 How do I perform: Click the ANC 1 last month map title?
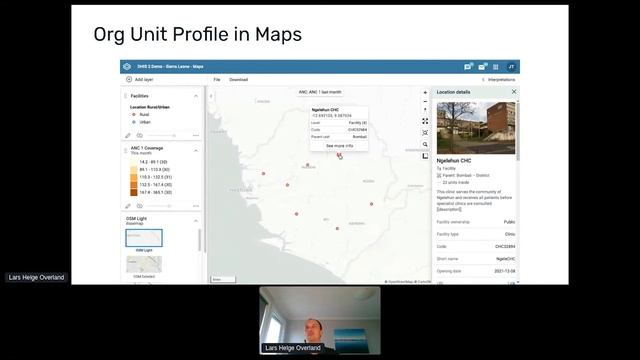[x=320, y=92]
